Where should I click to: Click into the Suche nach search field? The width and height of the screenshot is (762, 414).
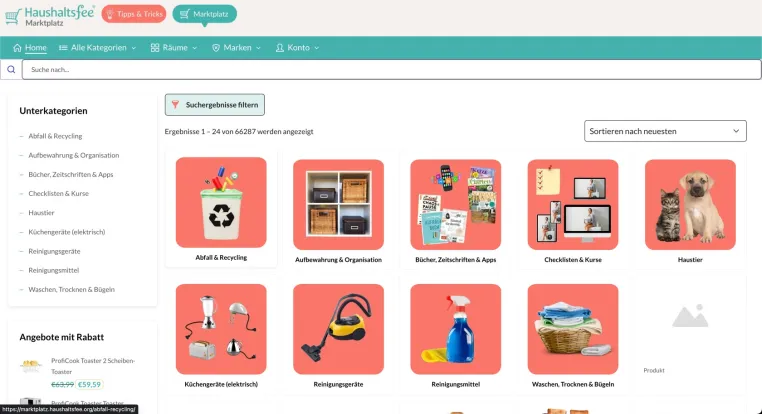click(x=391, y=69)
